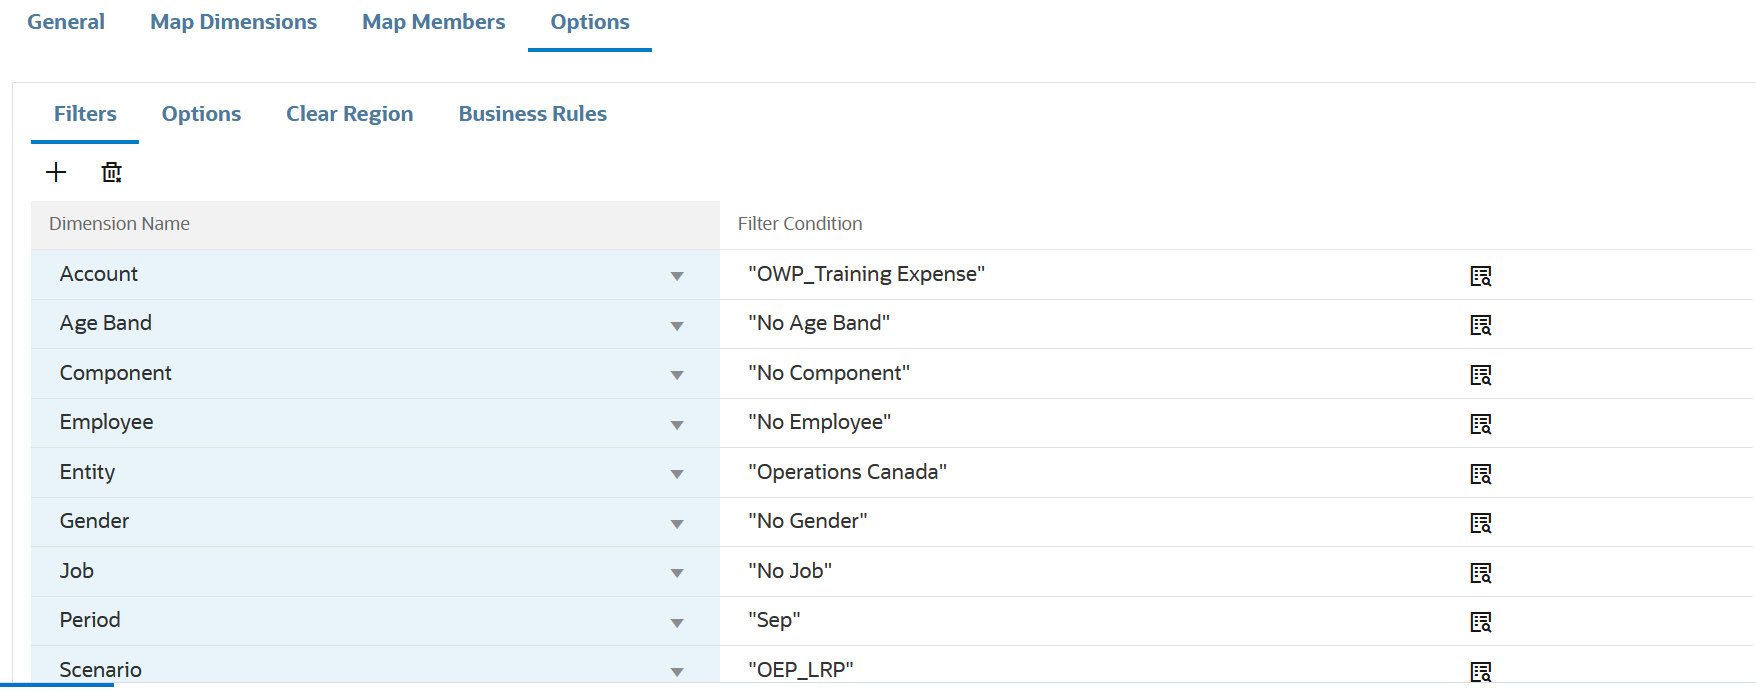Open member selector for Component row

[x=1480, y=375]
